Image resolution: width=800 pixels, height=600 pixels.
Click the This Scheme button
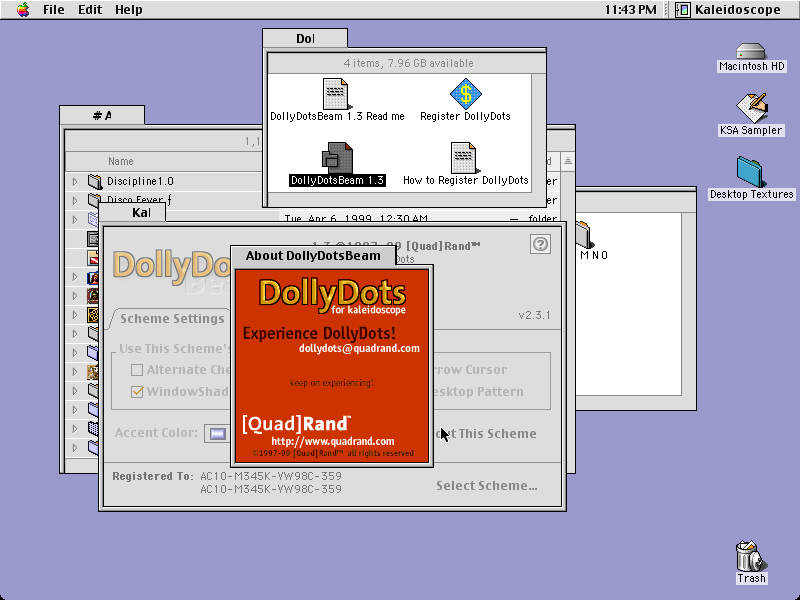pyautogui.click(x=485, y=434)
